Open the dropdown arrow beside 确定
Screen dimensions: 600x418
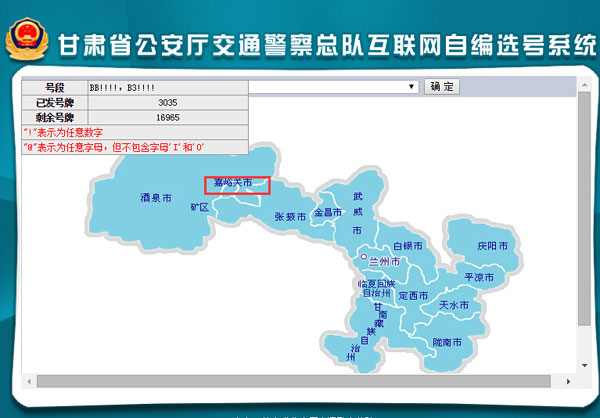pyautogui.click(x=411, y=87)
